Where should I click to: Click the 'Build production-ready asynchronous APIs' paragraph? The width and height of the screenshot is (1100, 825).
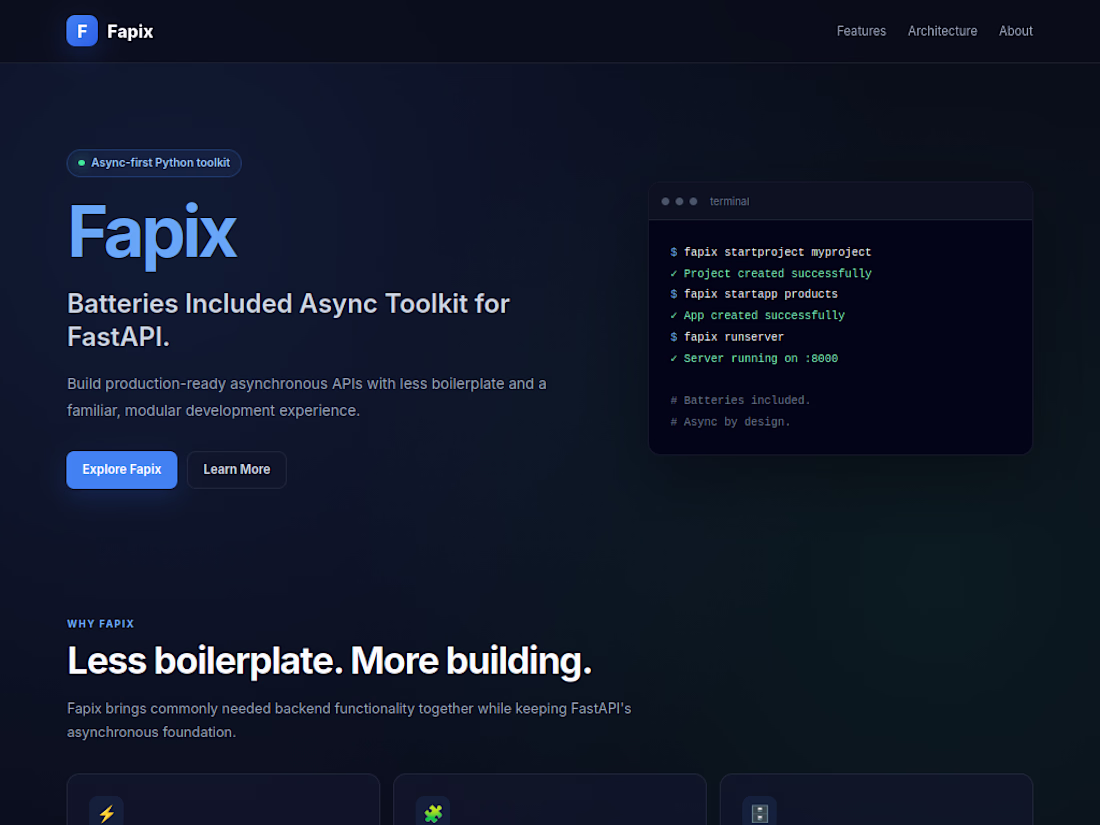coord(307,397)
